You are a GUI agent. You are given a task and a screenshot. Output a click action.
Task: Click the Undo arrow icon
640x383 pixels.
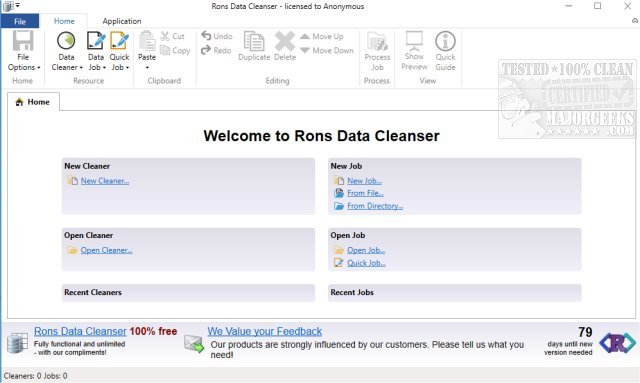(x=206, y=36)
